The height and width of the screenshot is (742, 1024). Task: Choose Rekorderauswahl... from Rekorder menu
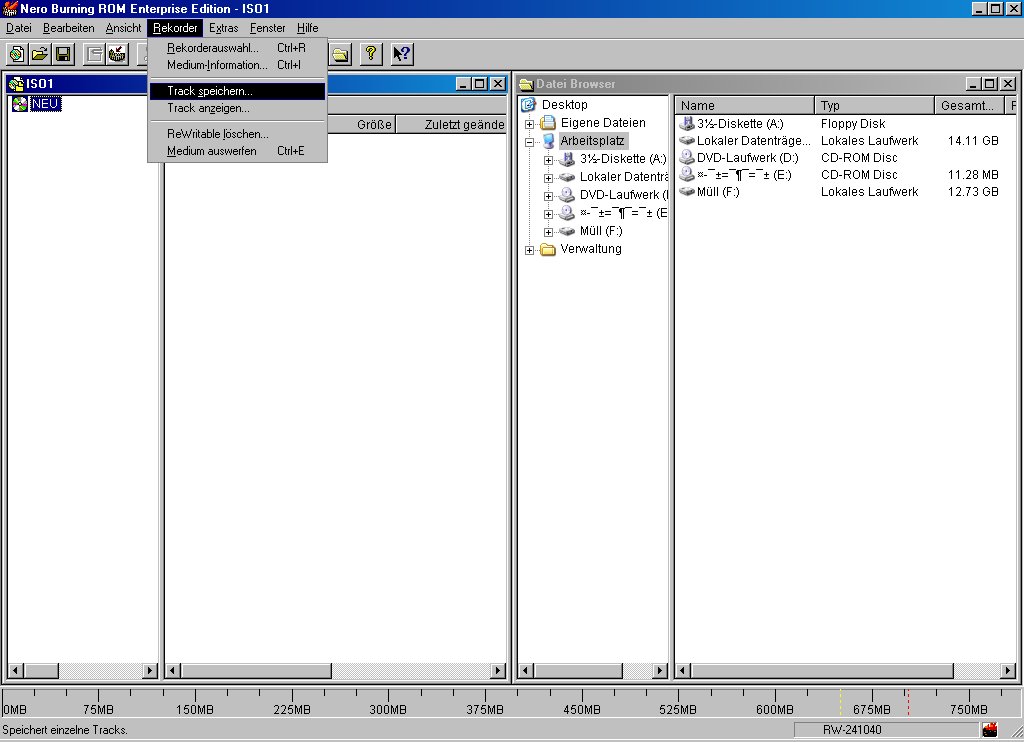tap(237, 48)
